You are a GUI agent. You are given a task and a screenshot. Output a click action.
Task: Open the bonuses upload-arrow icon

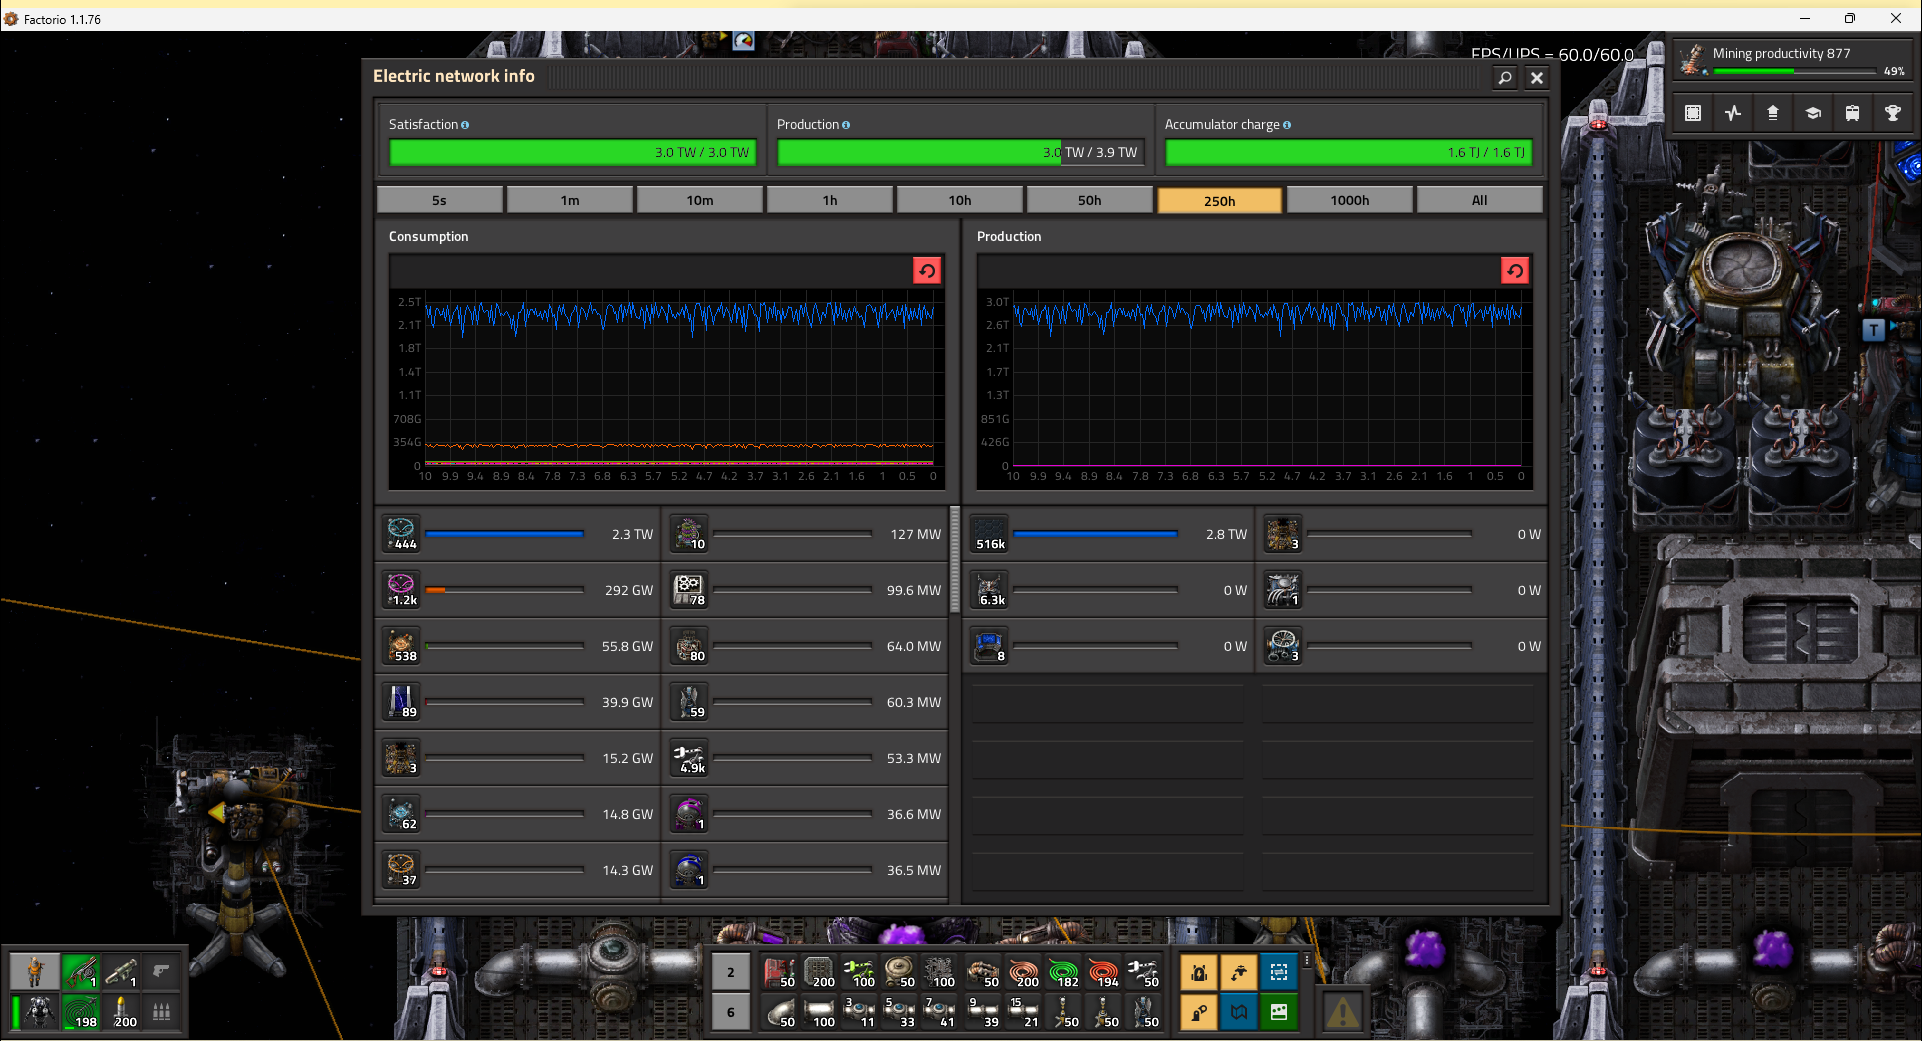pyautogui.click(x=1773, y=113)
